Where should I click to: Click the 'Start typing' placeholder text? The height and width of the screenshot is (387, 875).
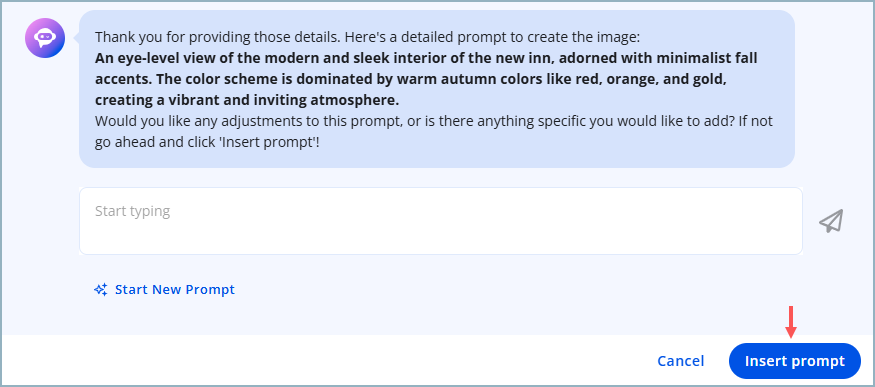point(132,211)
